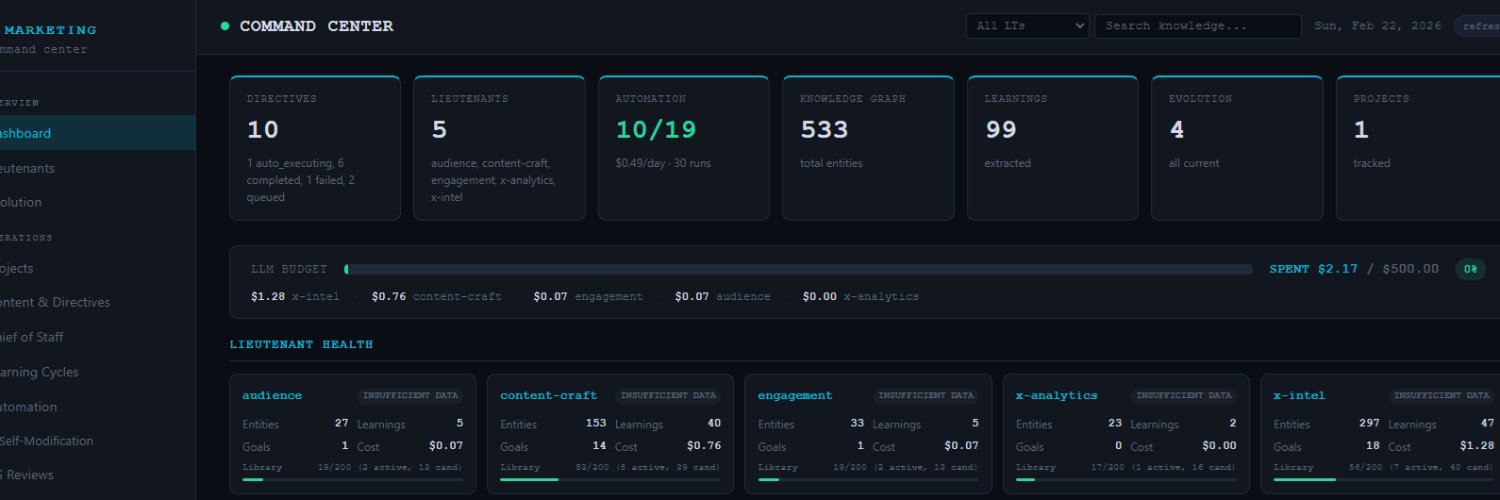
Task: Click the 533 total entities value
Action: click(x=824, y=129)
